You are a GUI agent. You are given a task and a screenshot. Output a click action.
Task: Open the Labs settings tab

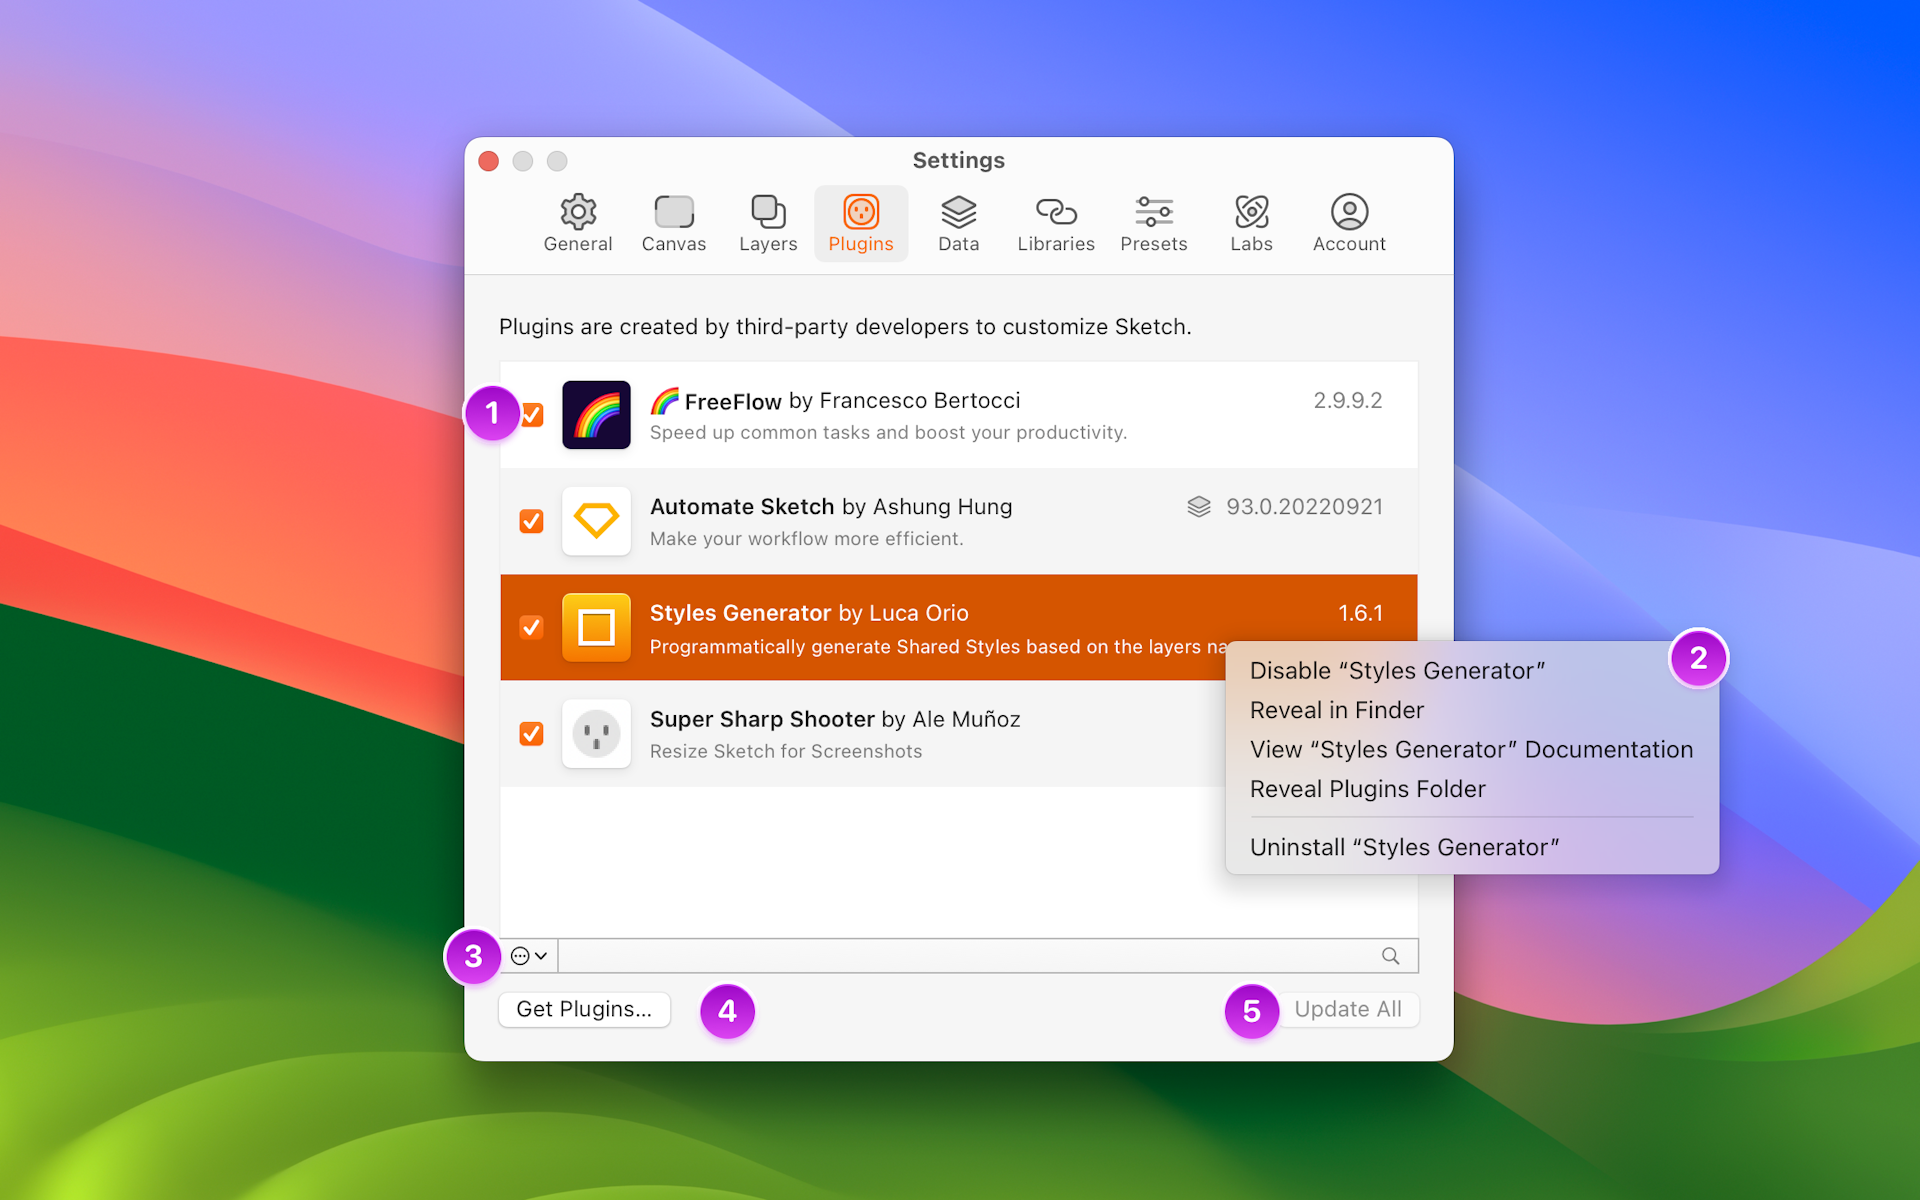coord(1251,224)
